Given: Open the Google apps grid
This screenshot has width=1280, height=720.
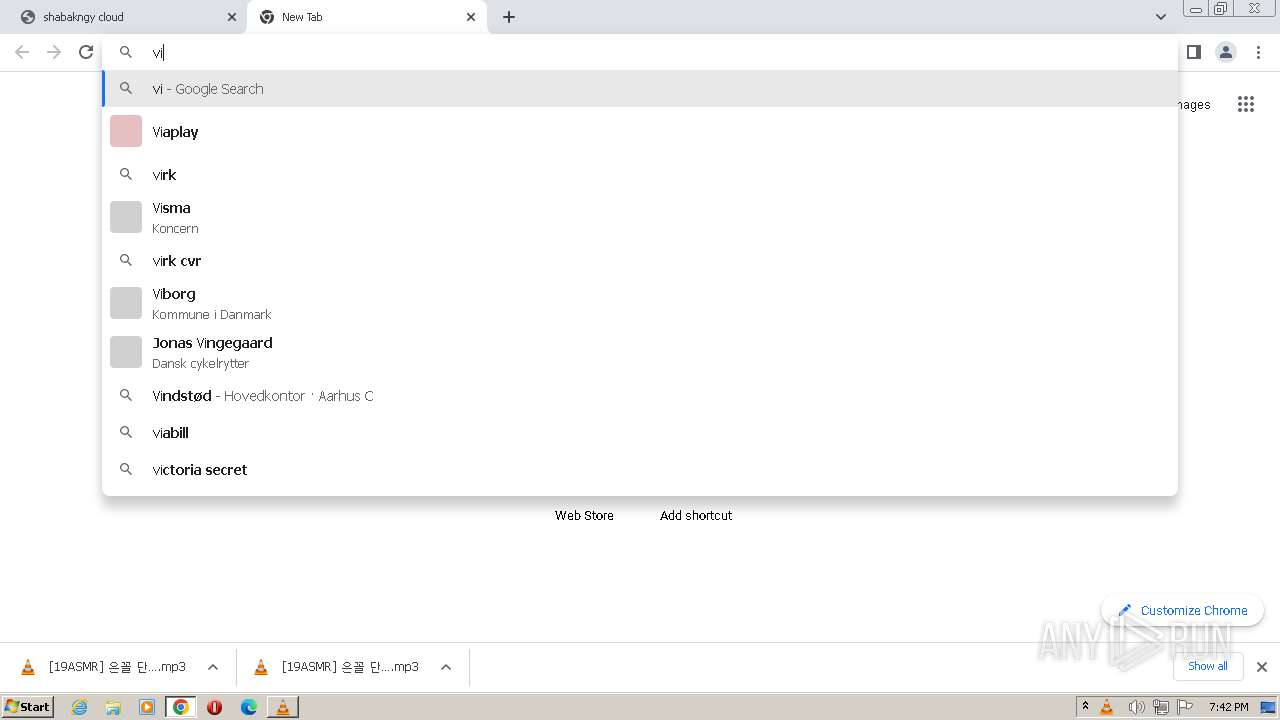Looking at the screenshot, I should click(1245, 104).
